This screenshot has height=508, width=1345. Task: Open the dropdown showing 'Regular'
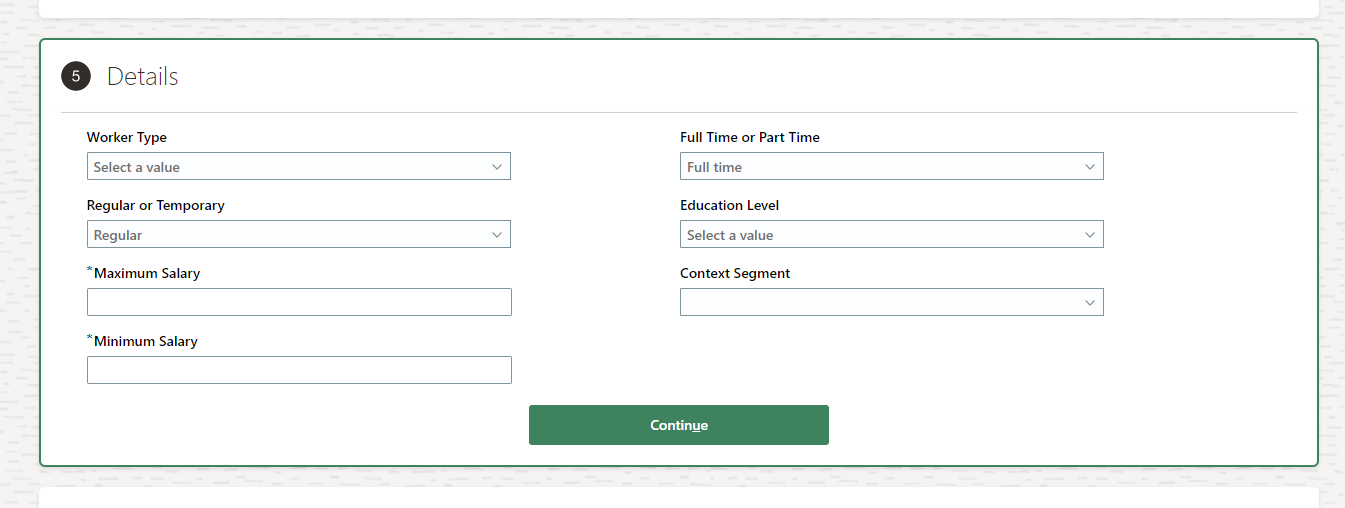(x=299, y=234)
